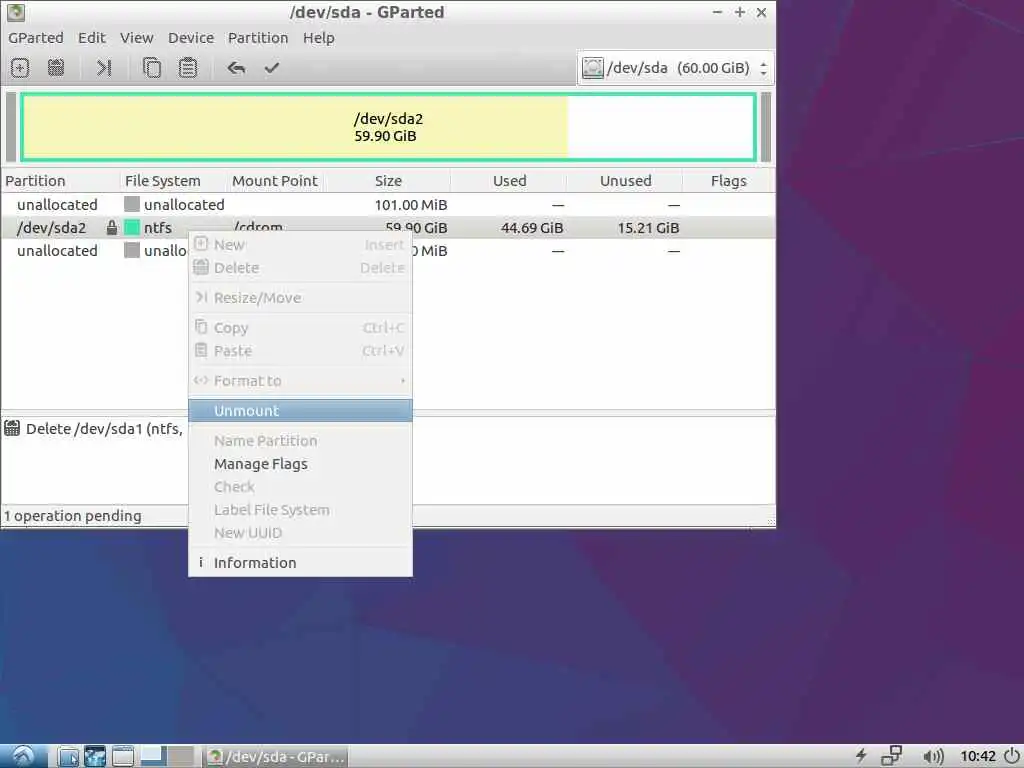Sort by the Size column header
1024x768 pixels.
[x=388, y=181]
